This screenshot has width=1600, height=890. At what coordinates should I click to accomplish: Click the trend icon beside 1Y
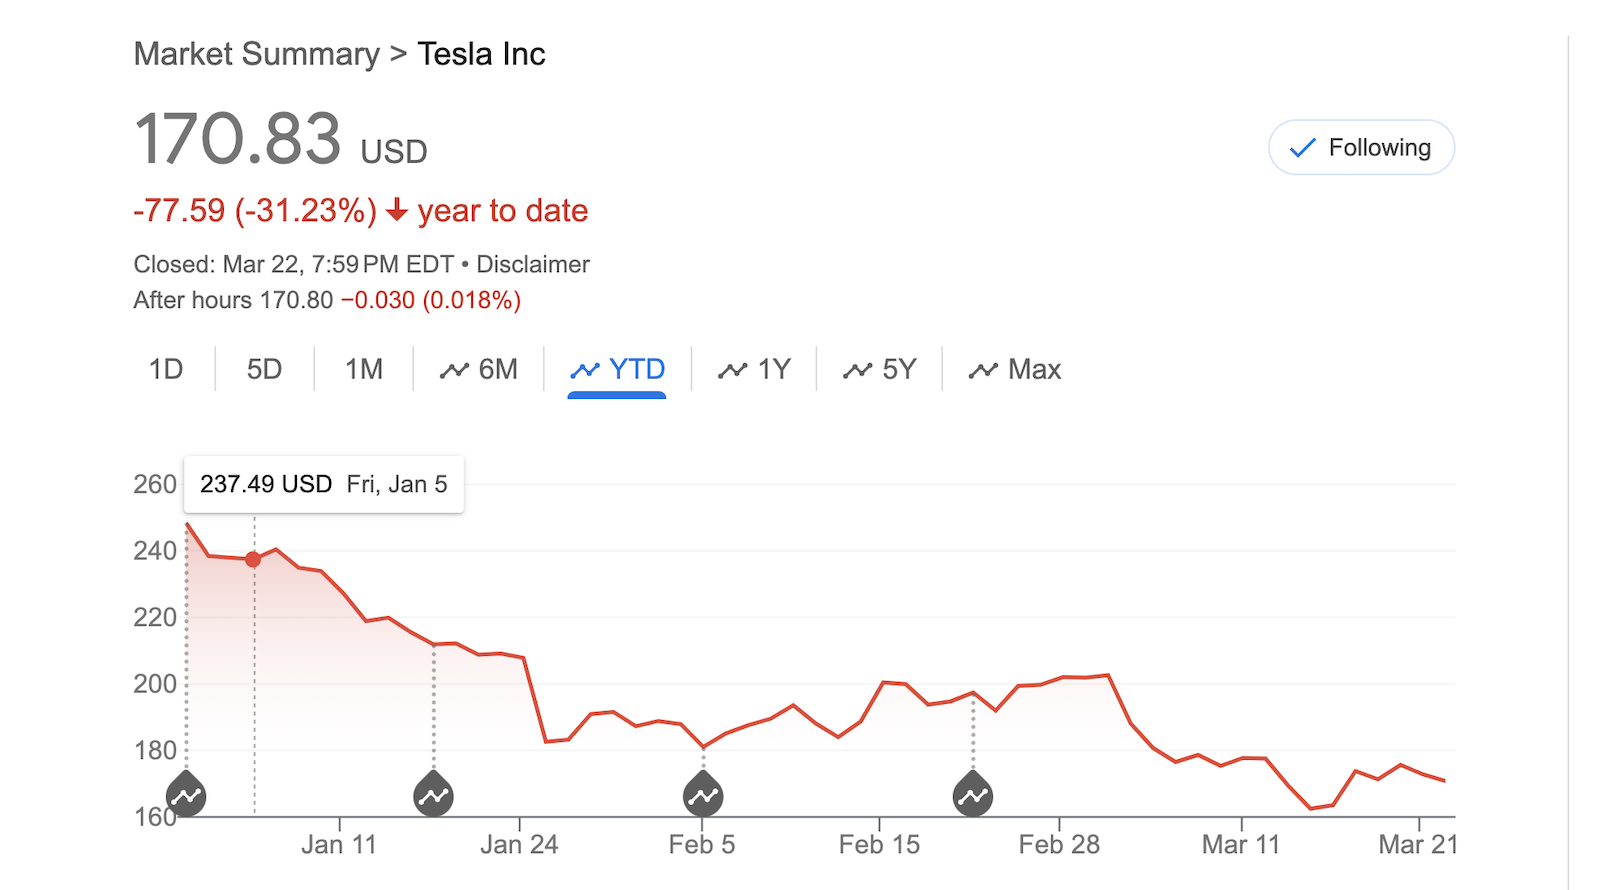732,371
